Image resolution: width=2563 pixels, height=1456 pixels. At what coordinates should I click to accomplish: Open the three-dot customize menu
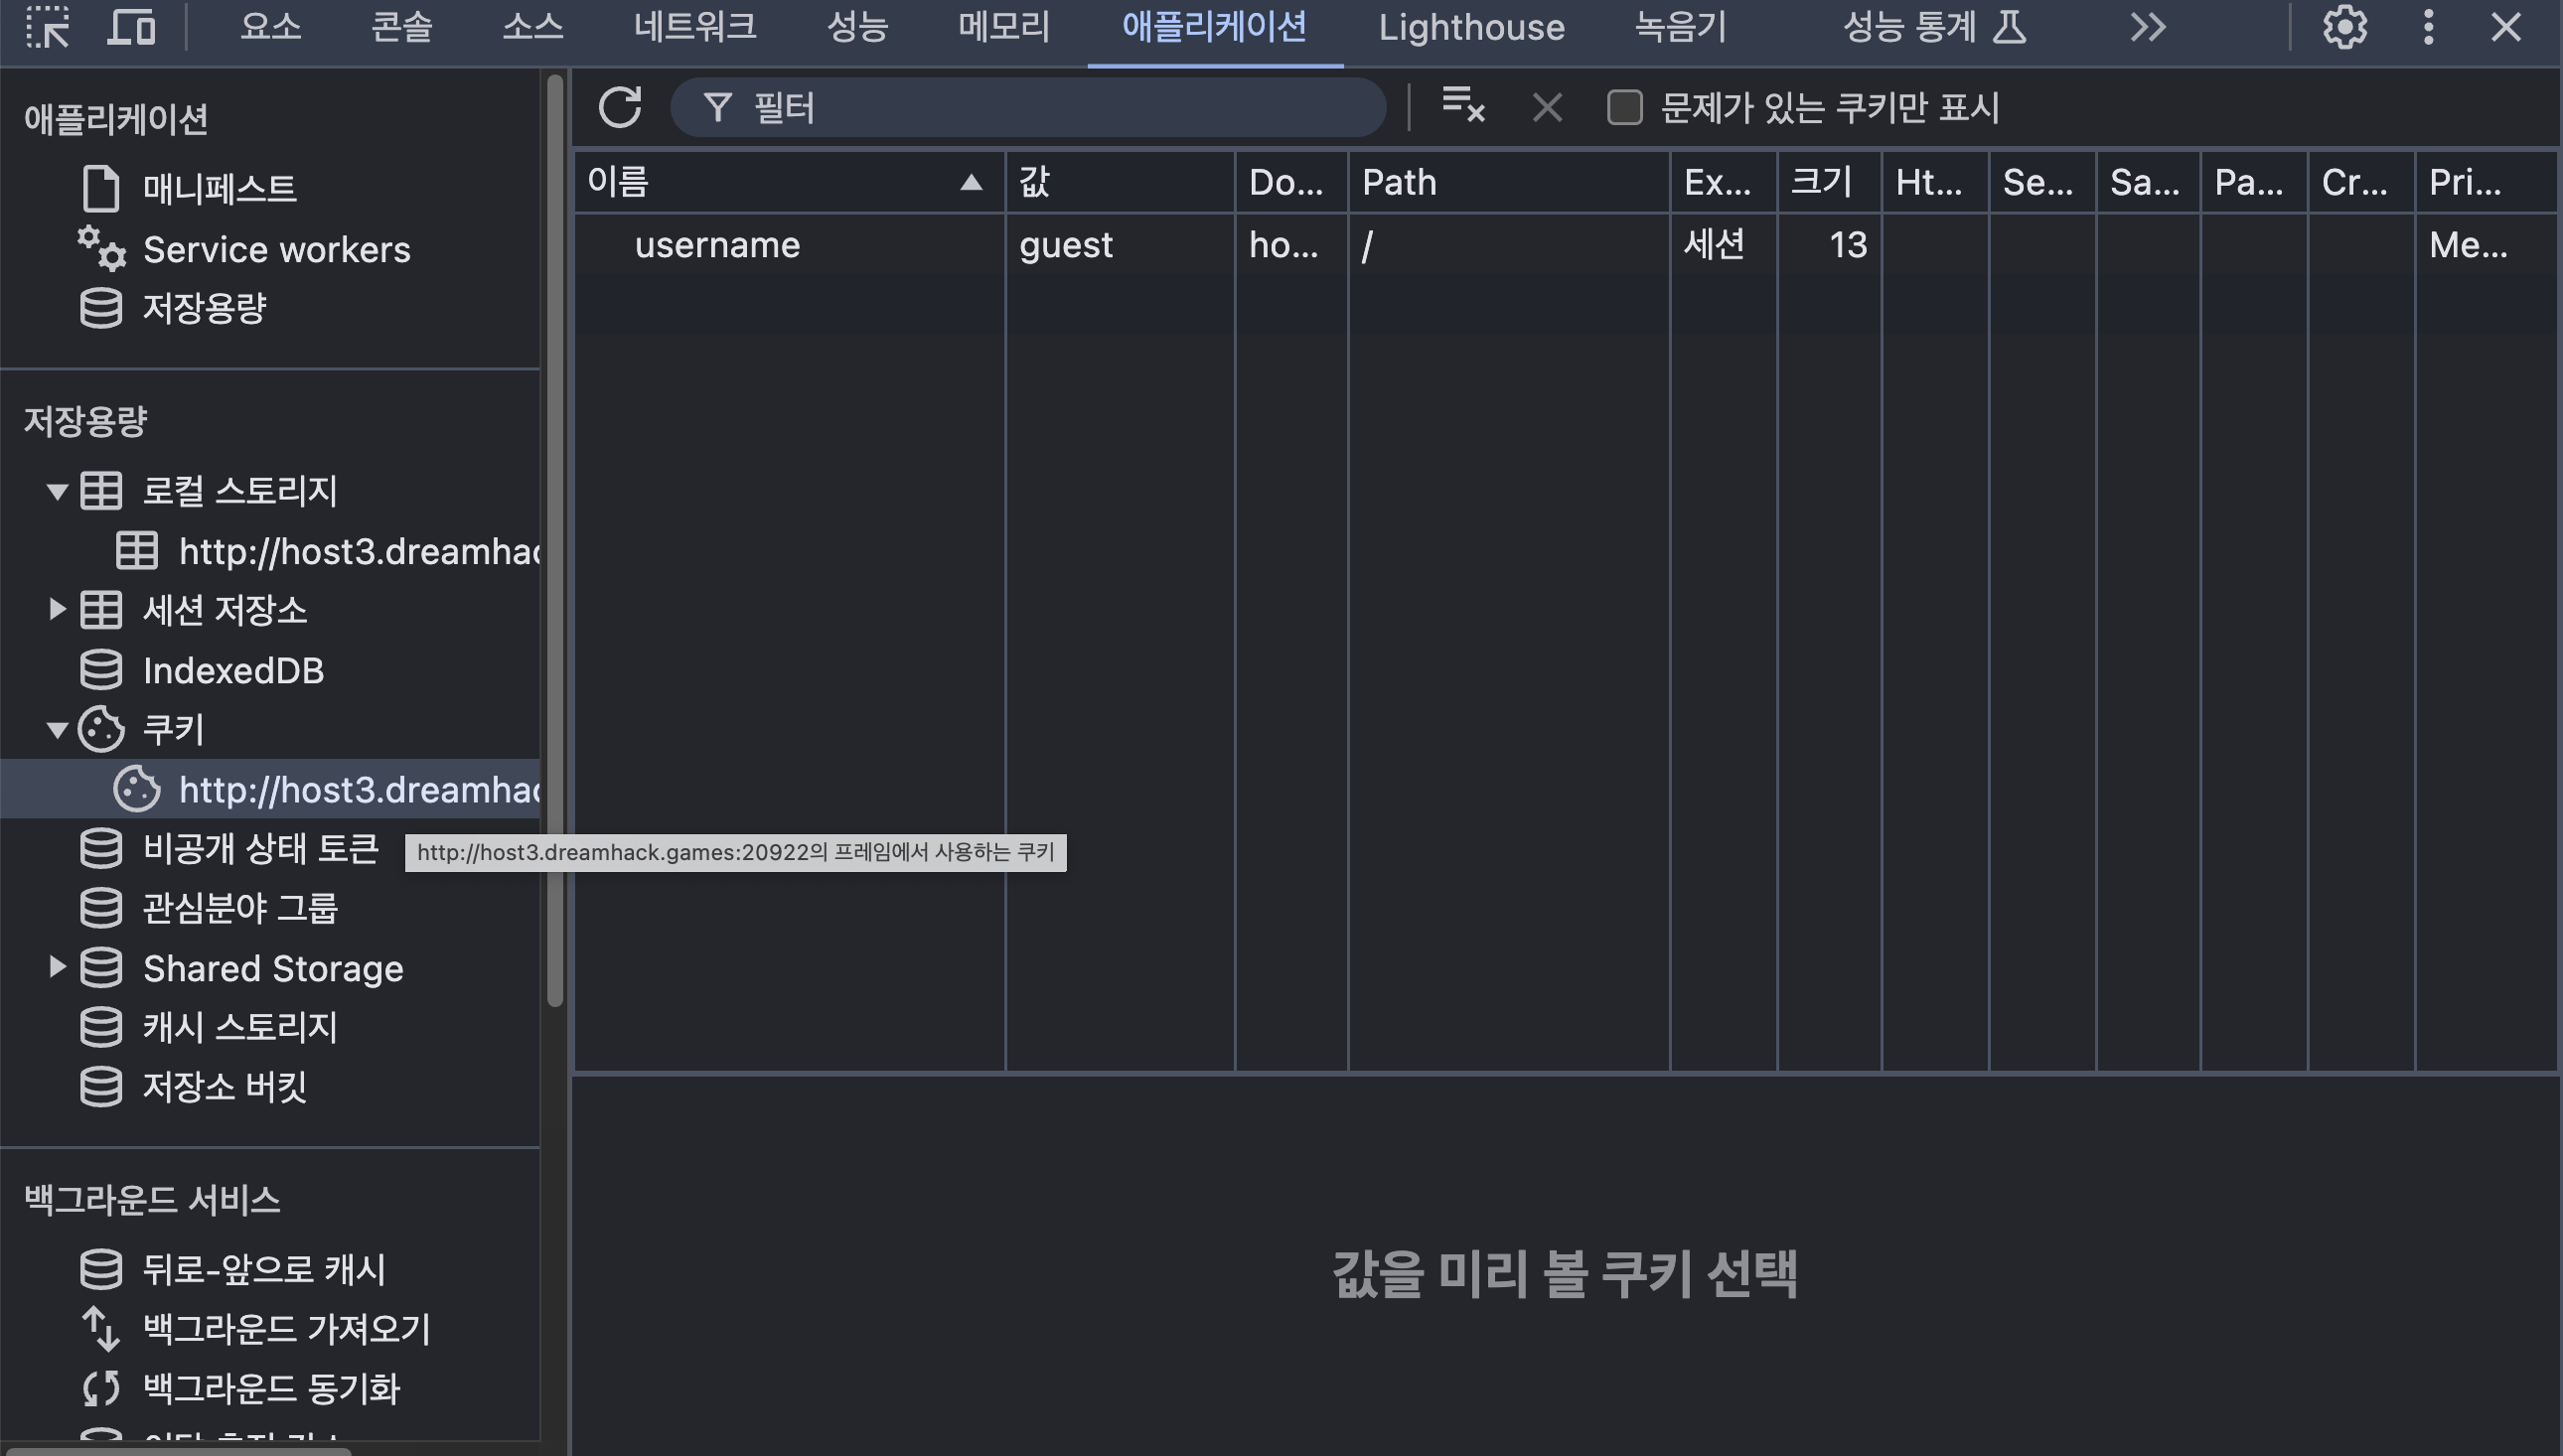[2429, 27]
